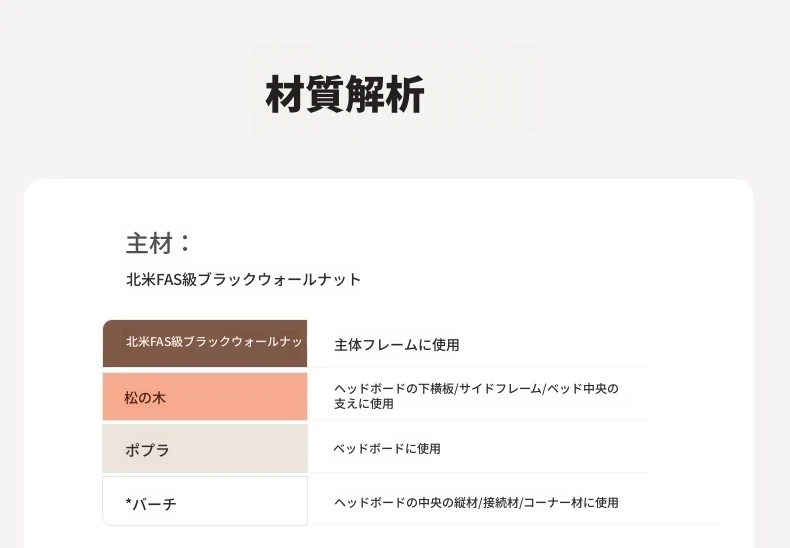Select the ヘッドボードの中央の縦材 description
Image resolution: width=790 pixels, height=548 pixels.
(x=406, y=503)
